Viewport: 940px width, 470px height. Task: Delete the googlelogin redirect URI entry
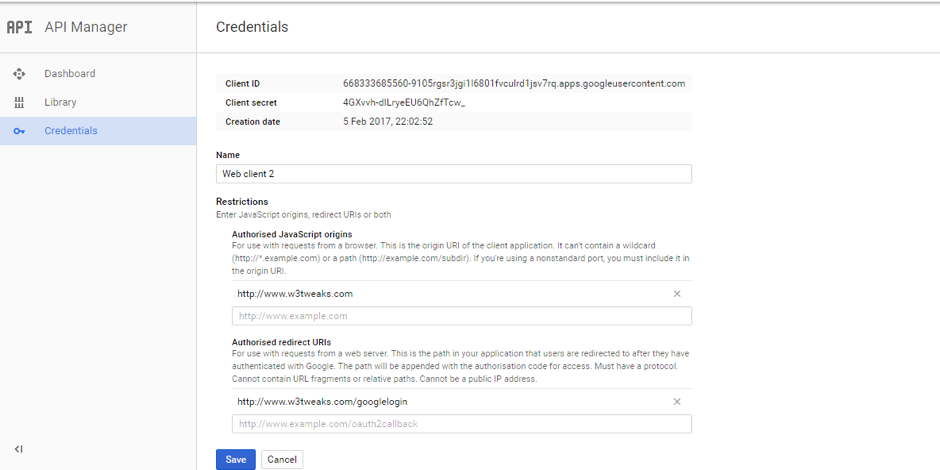click(x=677, y=402)
